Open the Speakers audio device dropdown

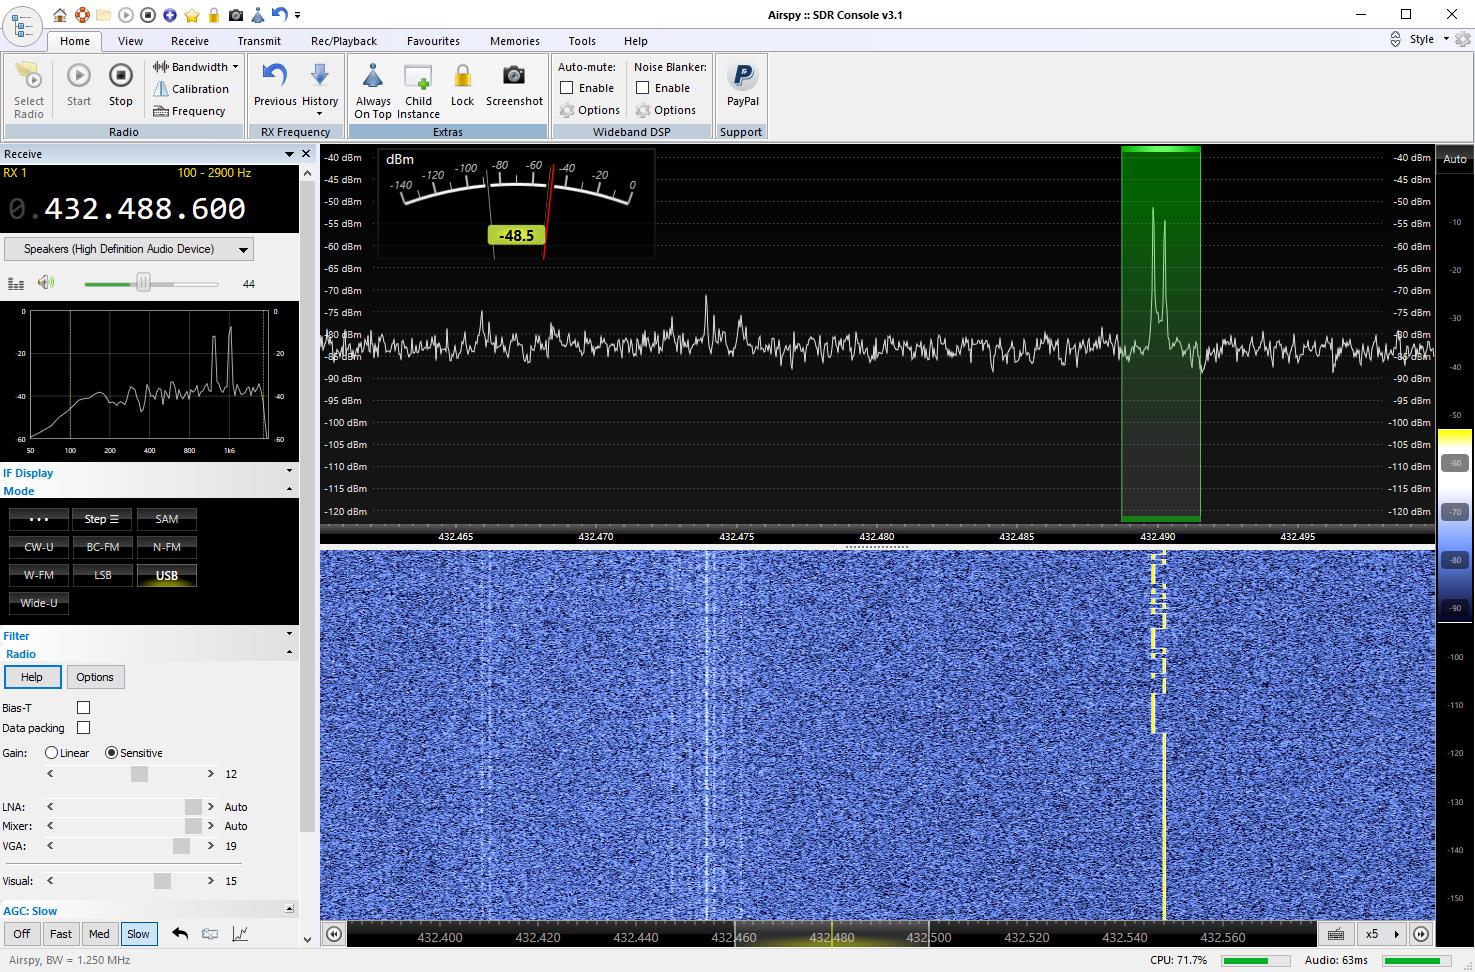pos(129,249)
